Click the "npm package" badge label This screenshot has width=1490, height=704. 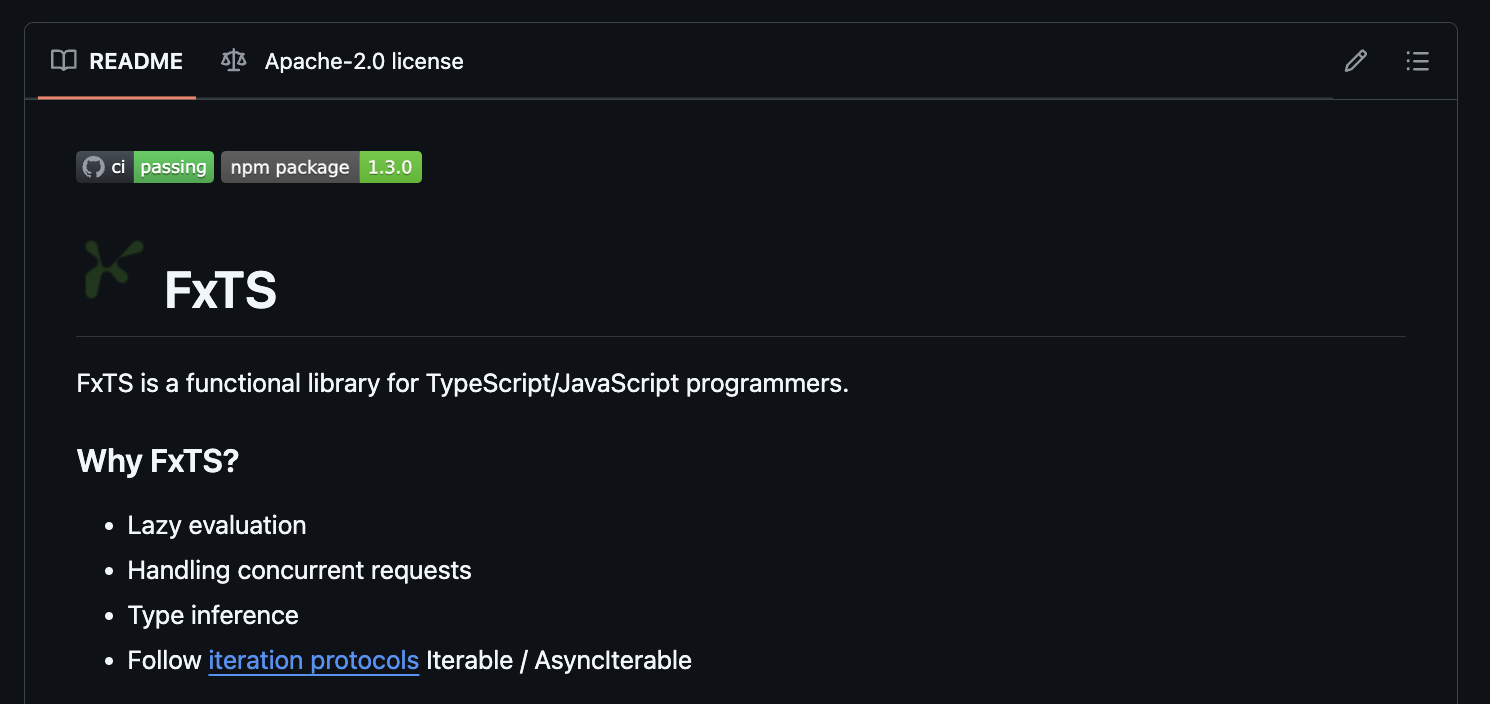coord(290,167)
